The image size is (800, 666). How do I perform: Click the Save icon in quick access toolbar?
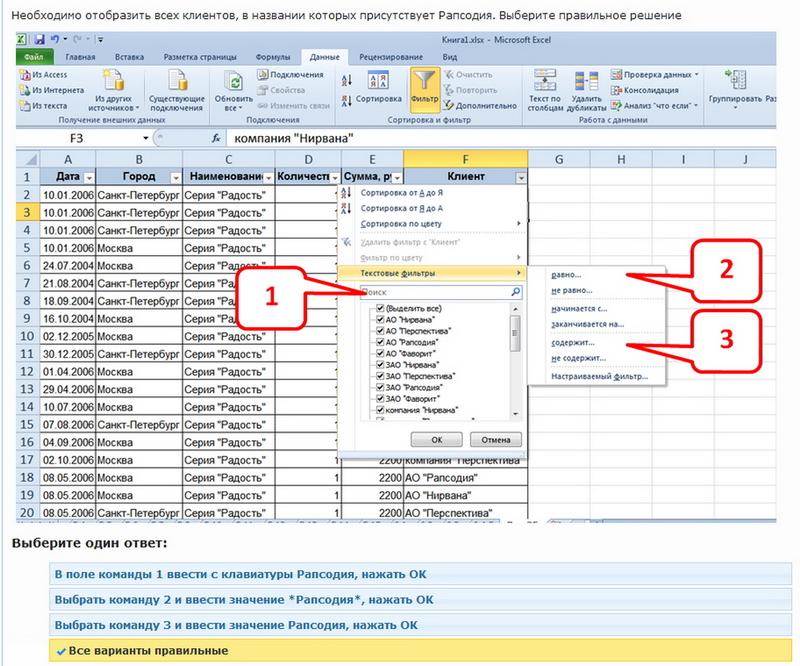pyautogui.click(x=40, y=39)
